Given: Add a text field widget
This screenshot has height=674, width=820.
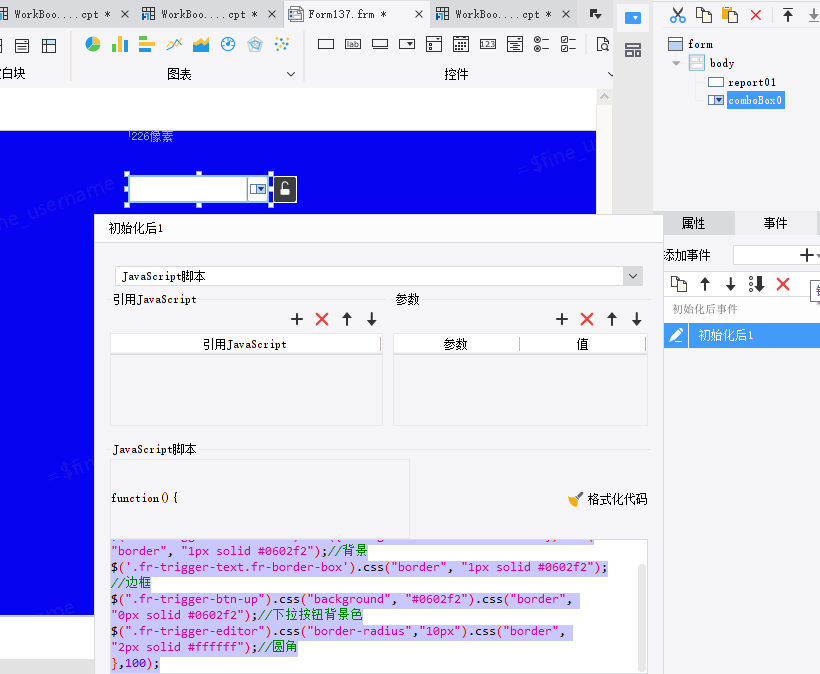Looking at the screenshot, I should [326, 44].
